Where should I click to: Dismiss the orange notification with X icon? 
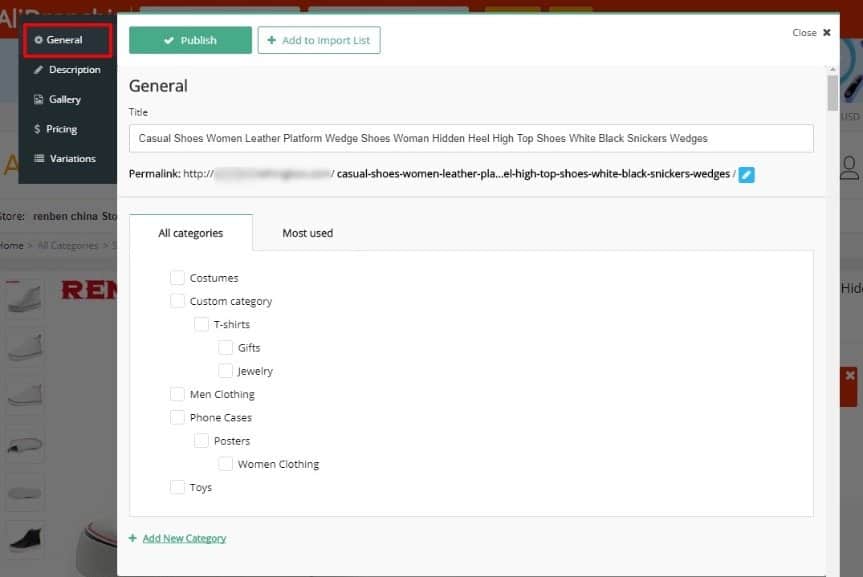coord(849,376)
